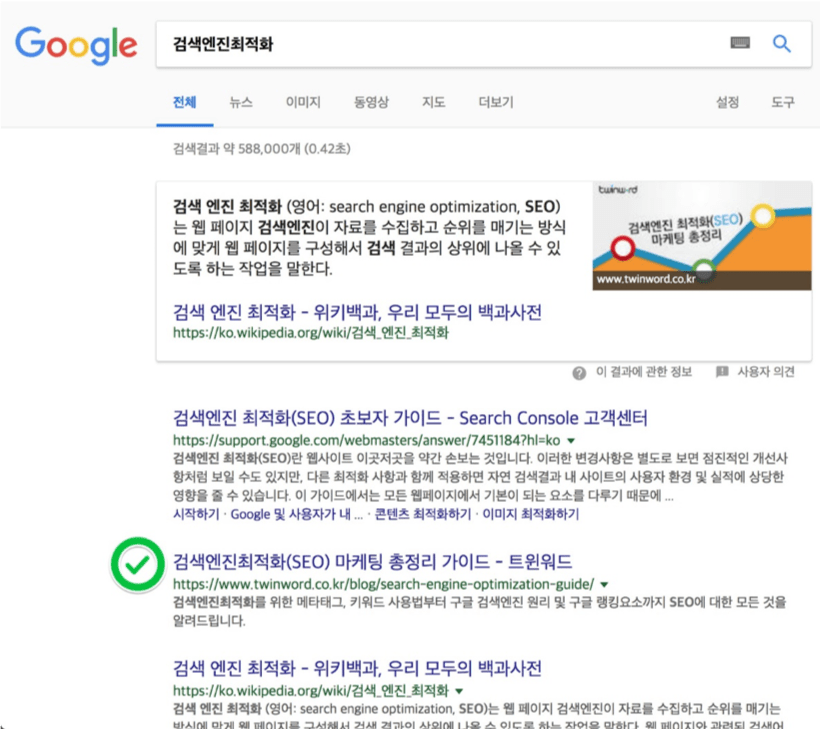Open the 더보기 search options
This screenshot has width=820, height=729.
pyautogui.click(x=494, y=104)
